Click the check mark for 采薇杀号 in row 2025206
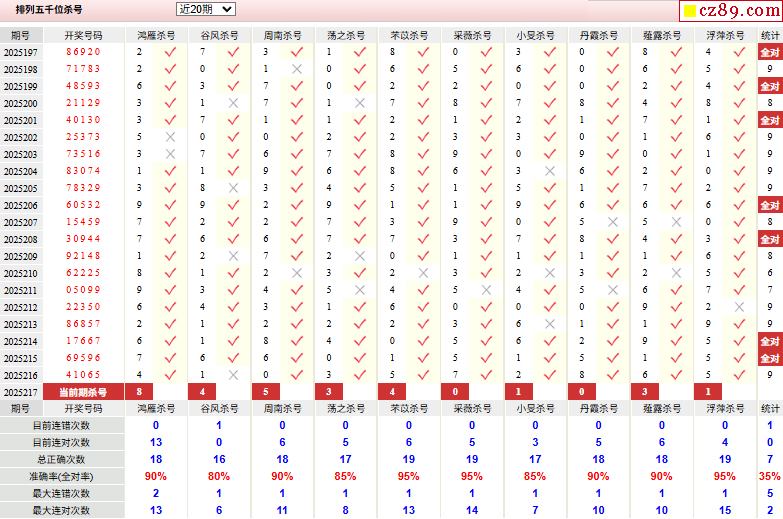The width and height of the screenshot is (783, 519). (x=486, y=205)
